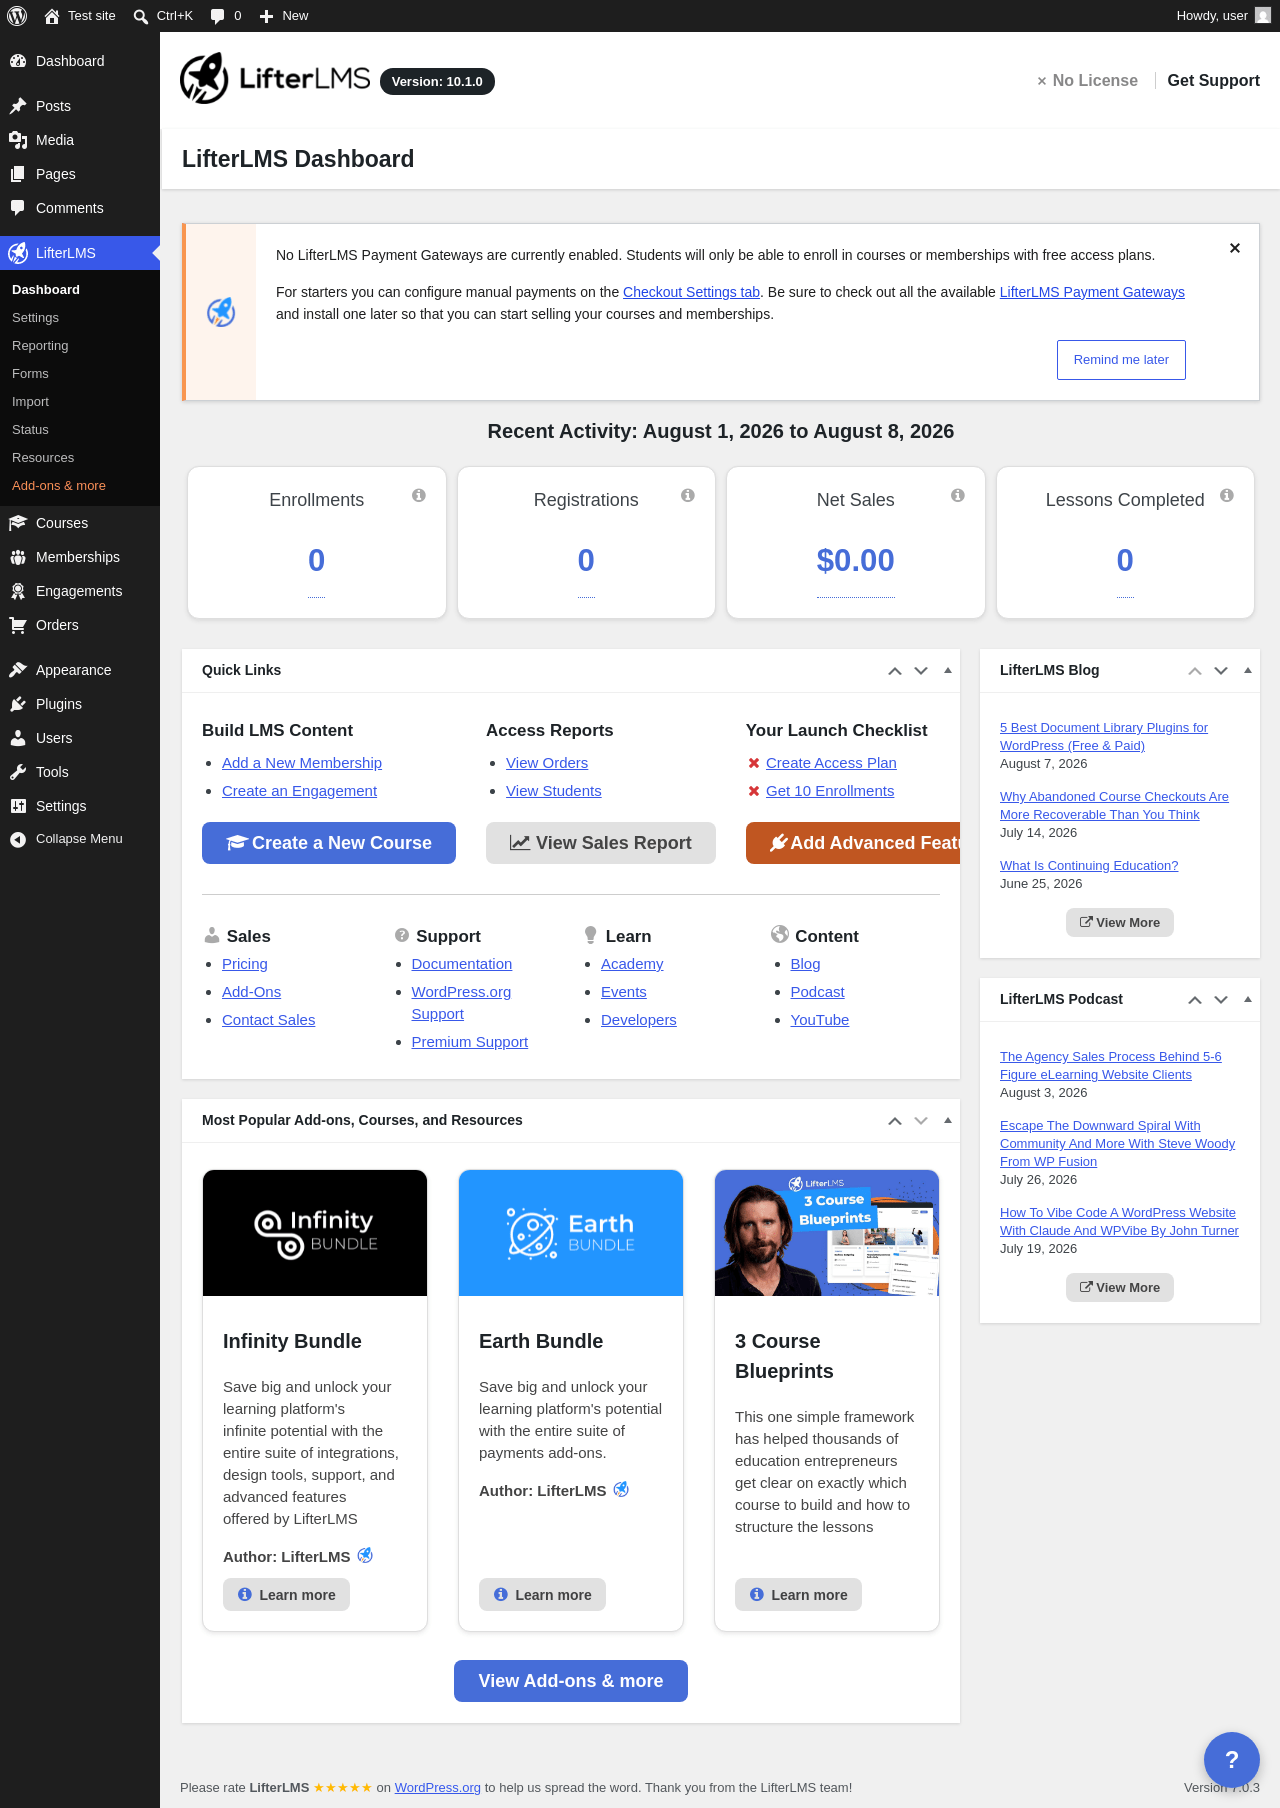Click the Orders cart icon
The height and width of the screenshot is (1808, 1280).
(x=18, y=625)
